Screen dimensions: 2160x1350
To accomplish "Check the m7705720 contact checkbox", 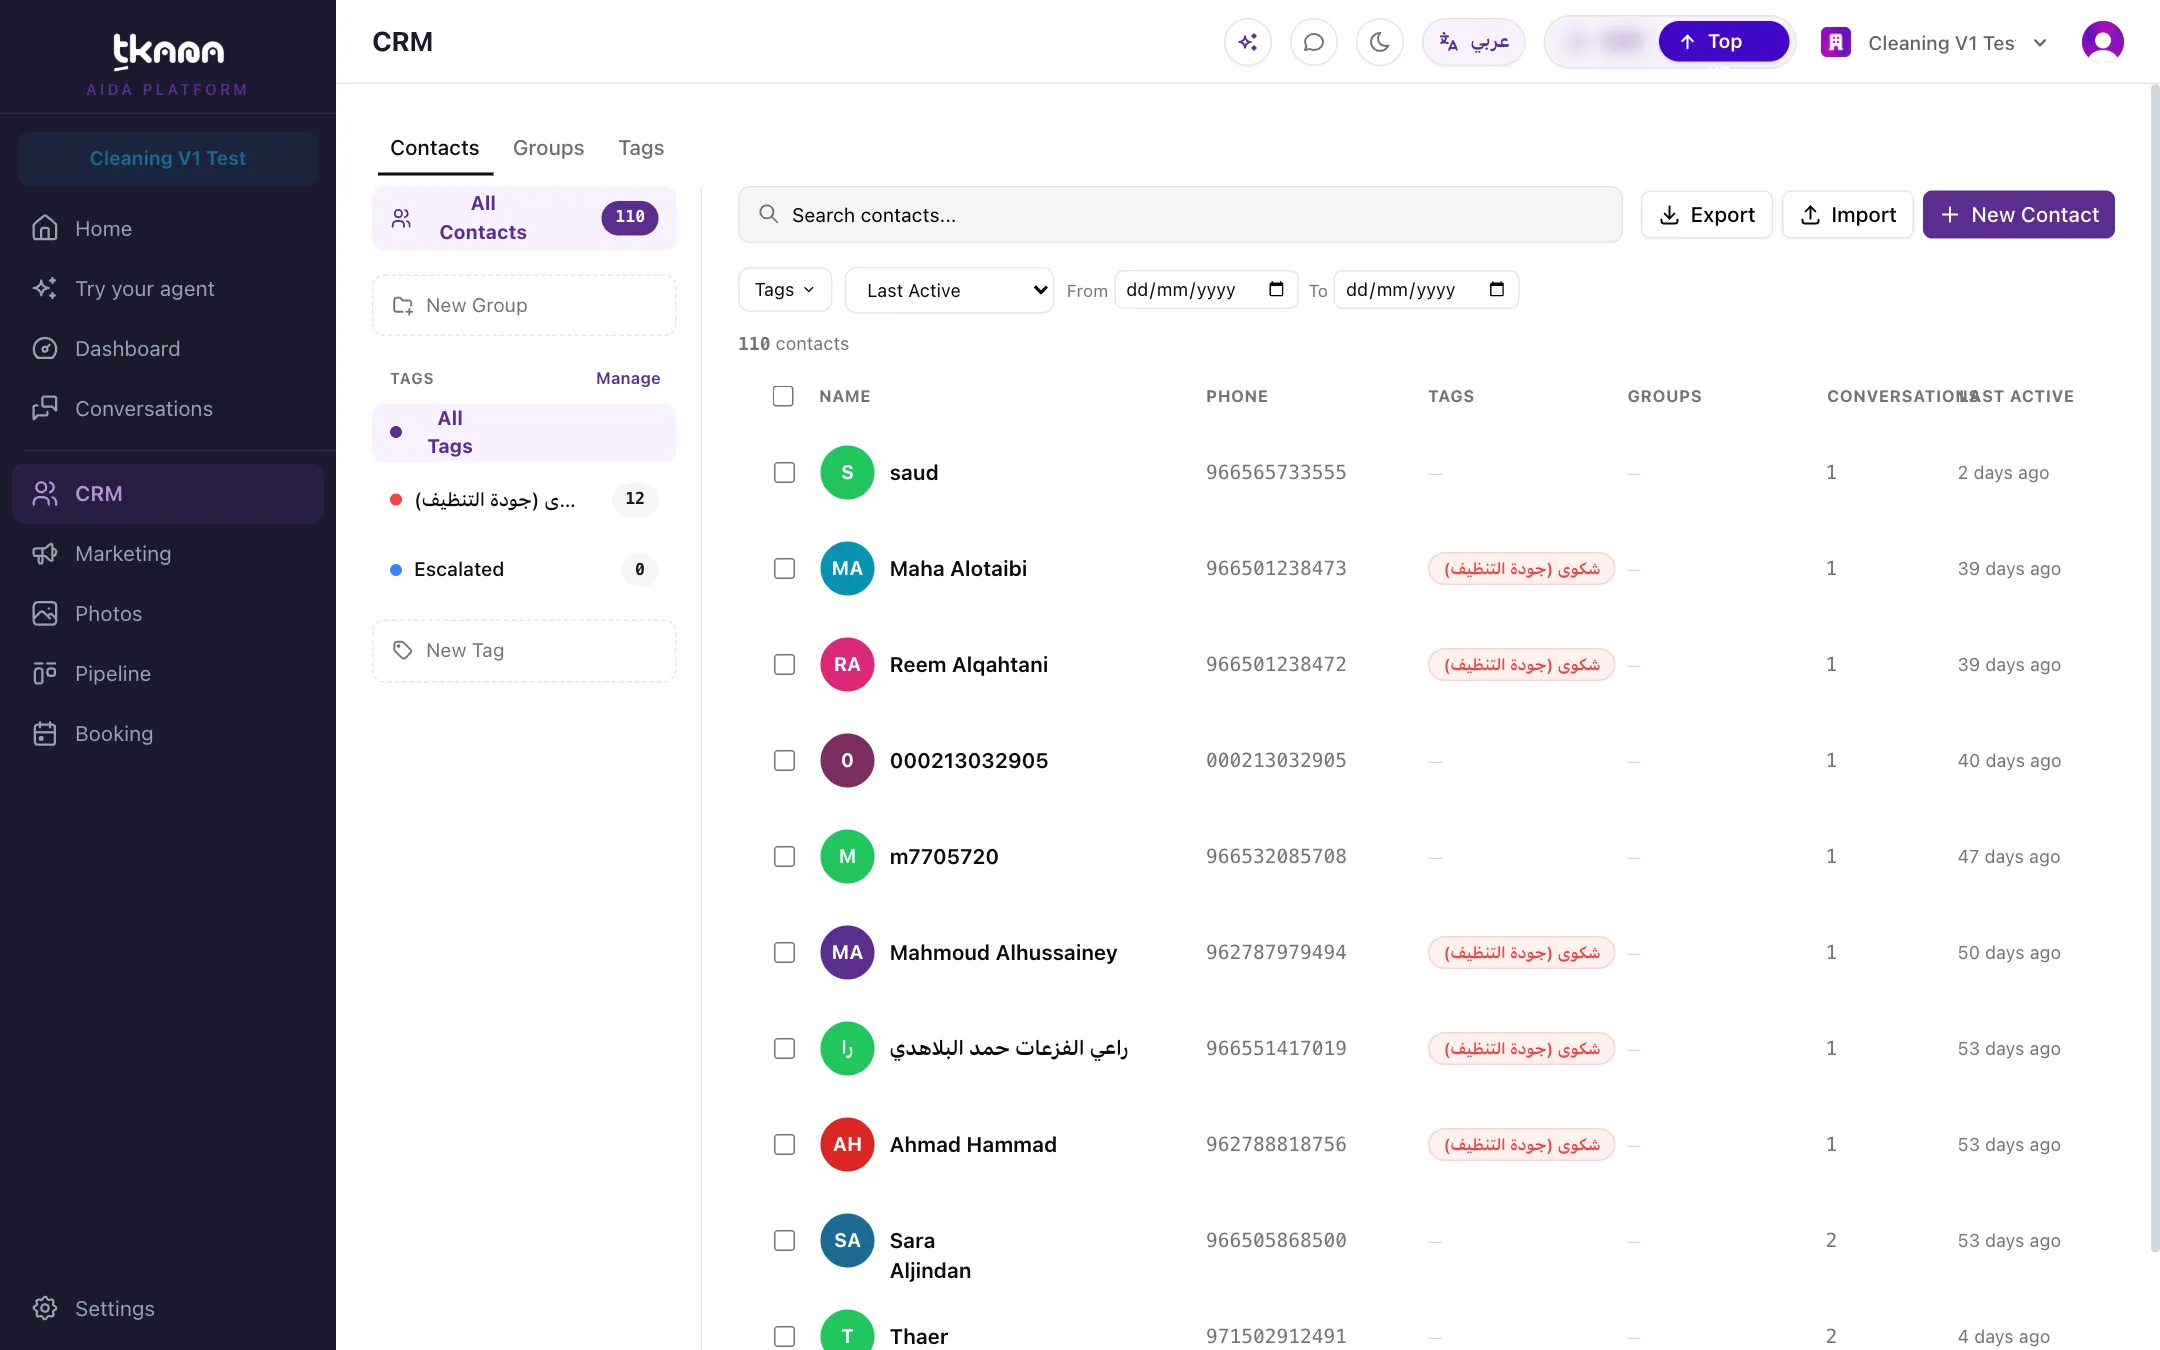I will [784, 856].
